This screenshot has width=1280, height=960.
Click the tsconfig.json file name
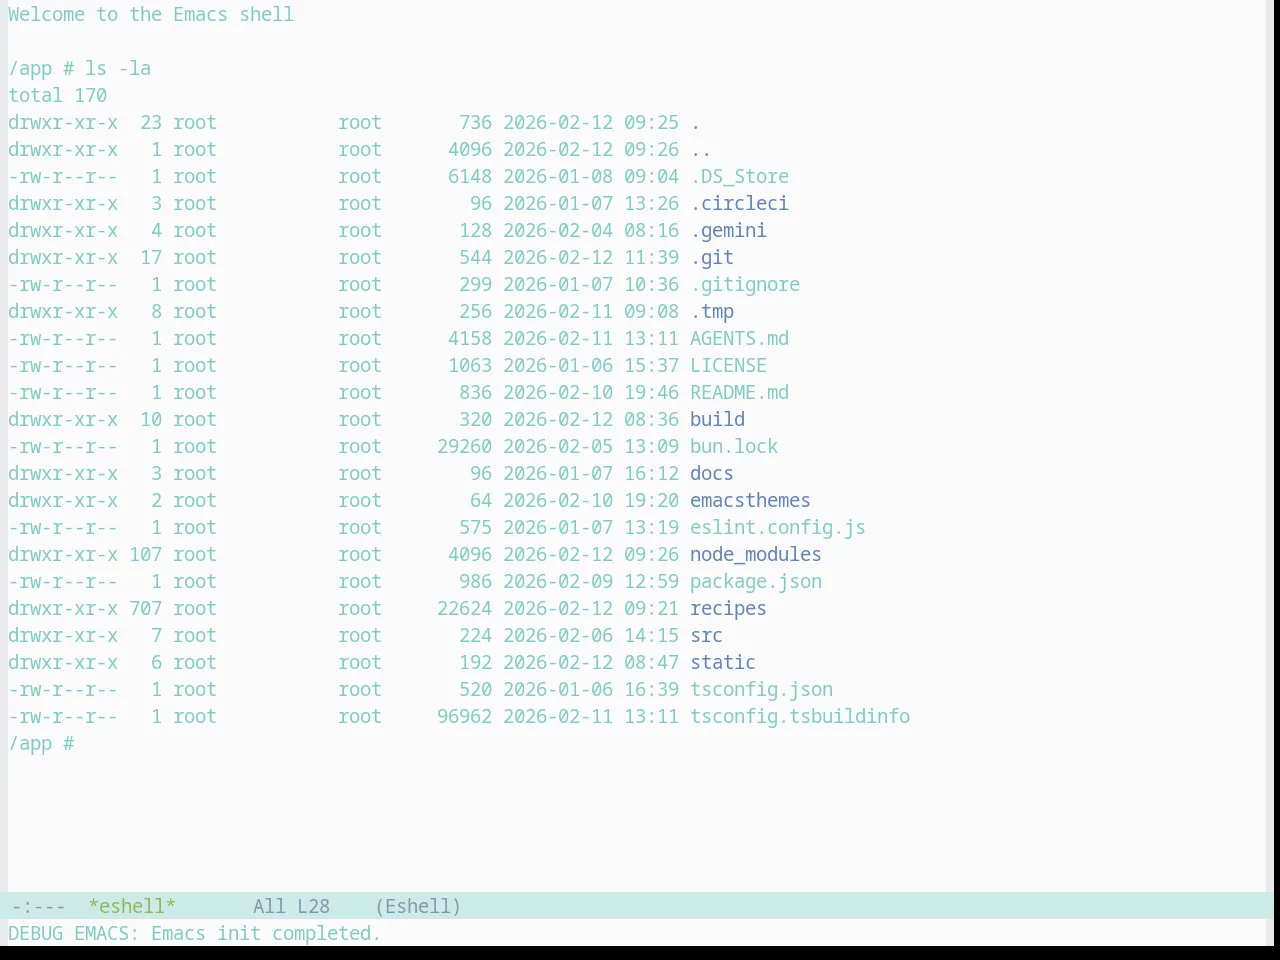tap(761, 690)
